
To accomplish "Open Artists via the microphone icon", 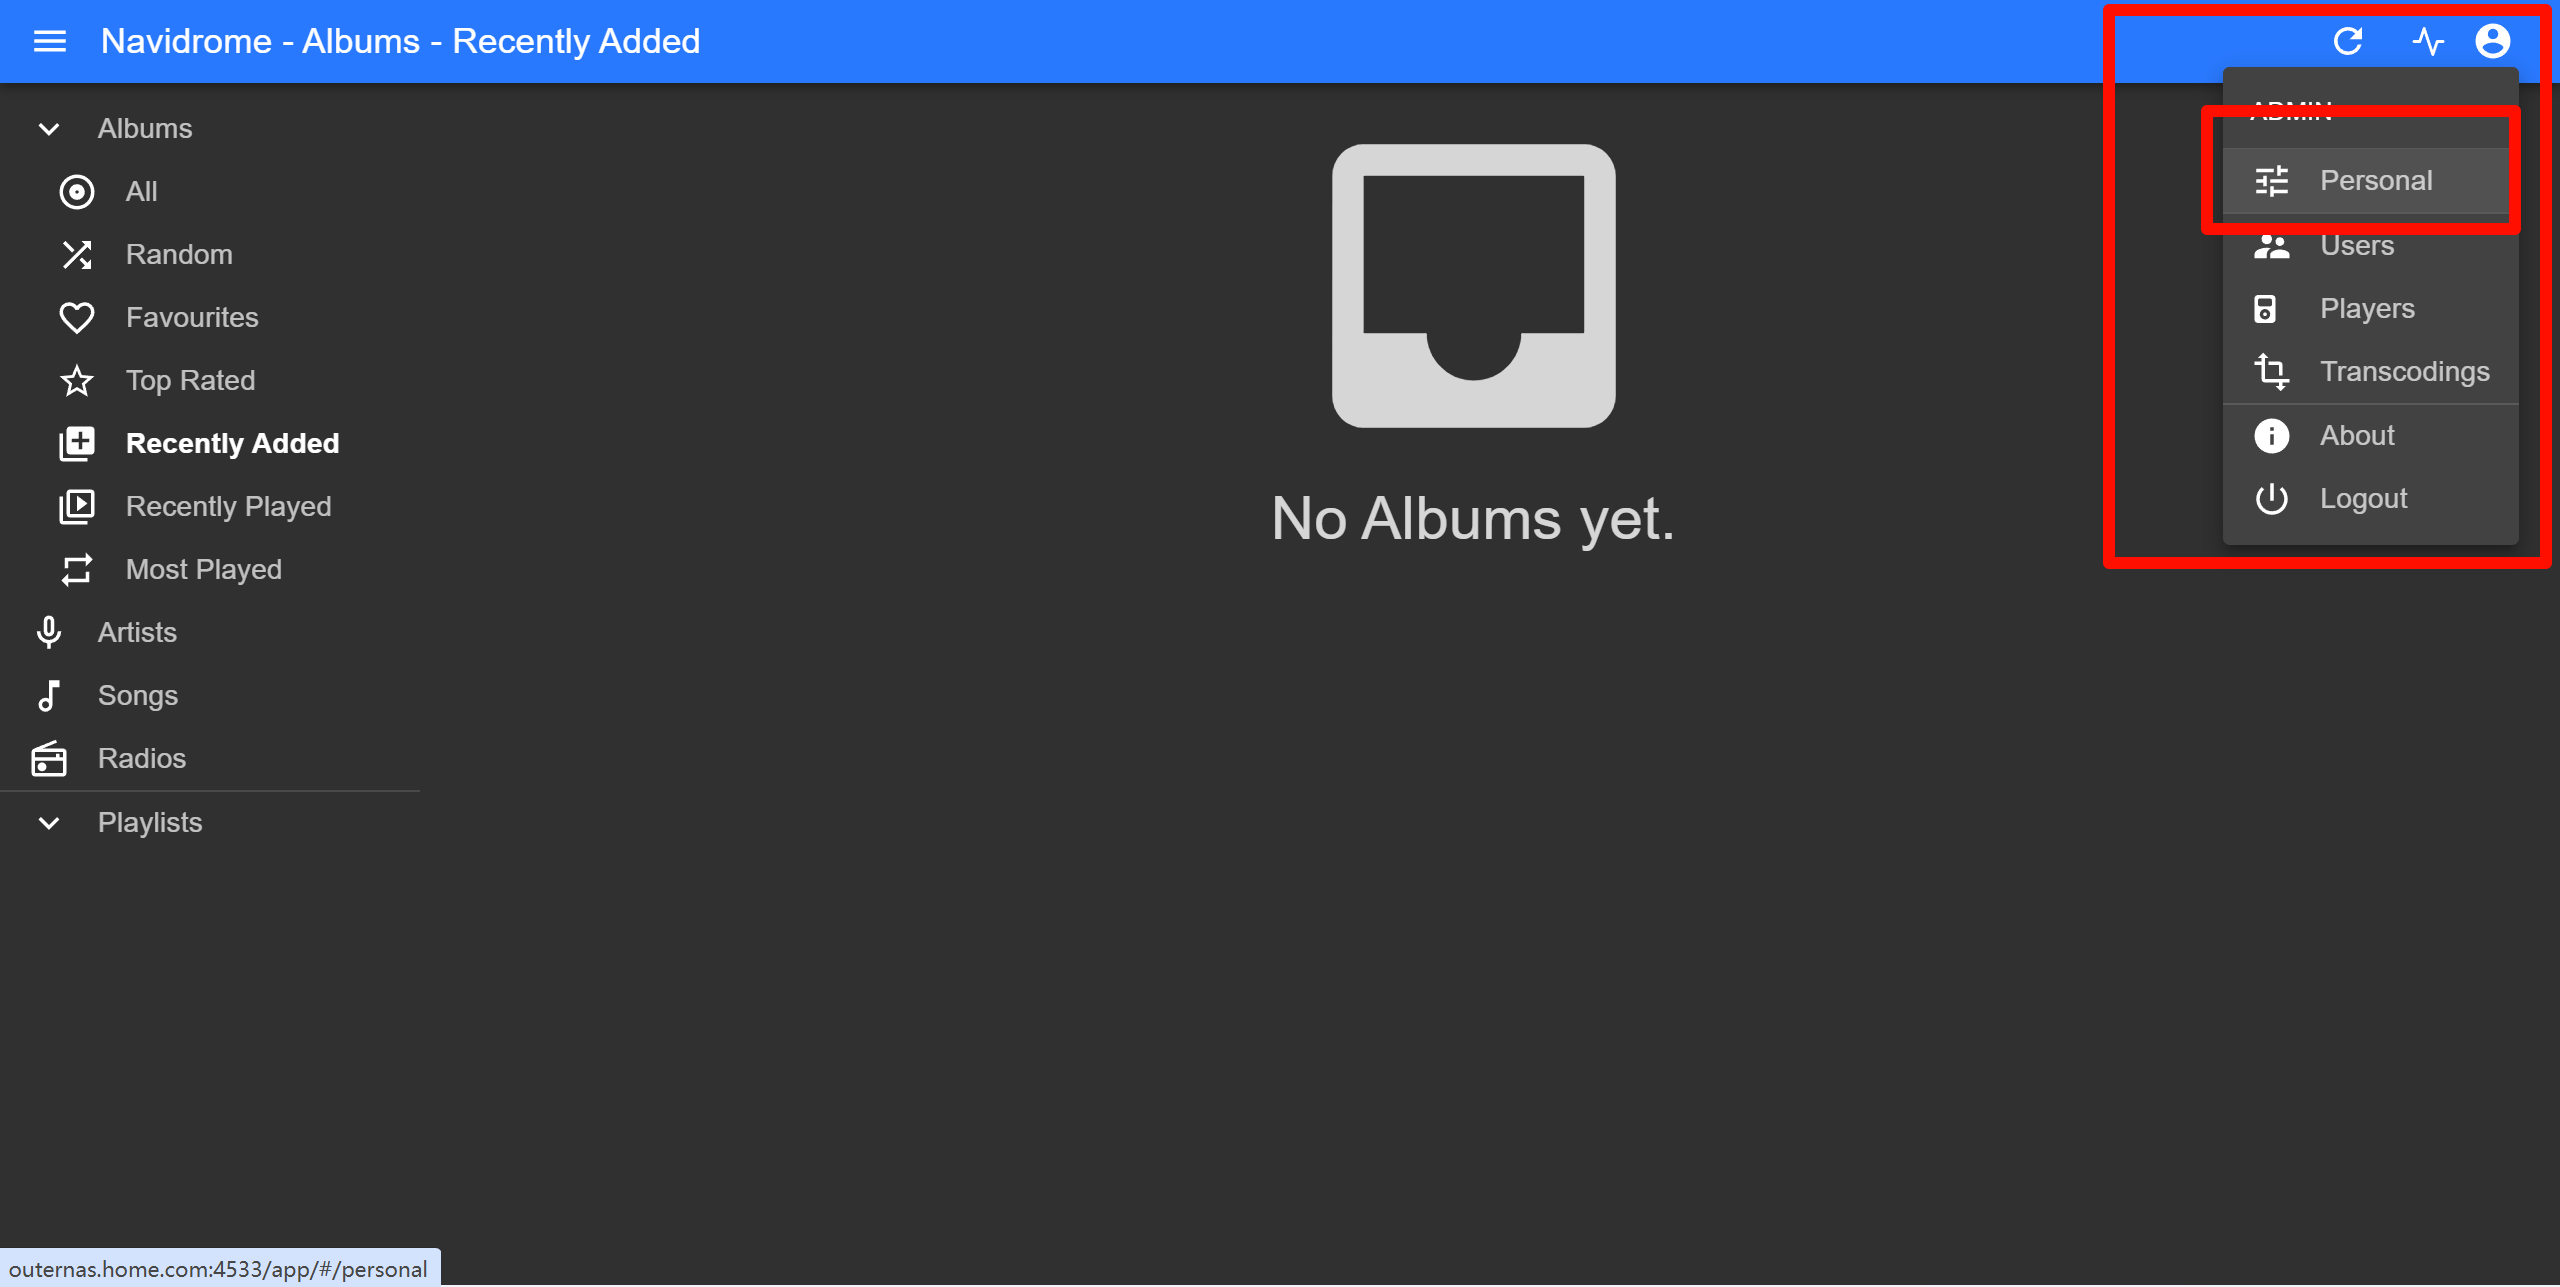I will coord(49,633).
